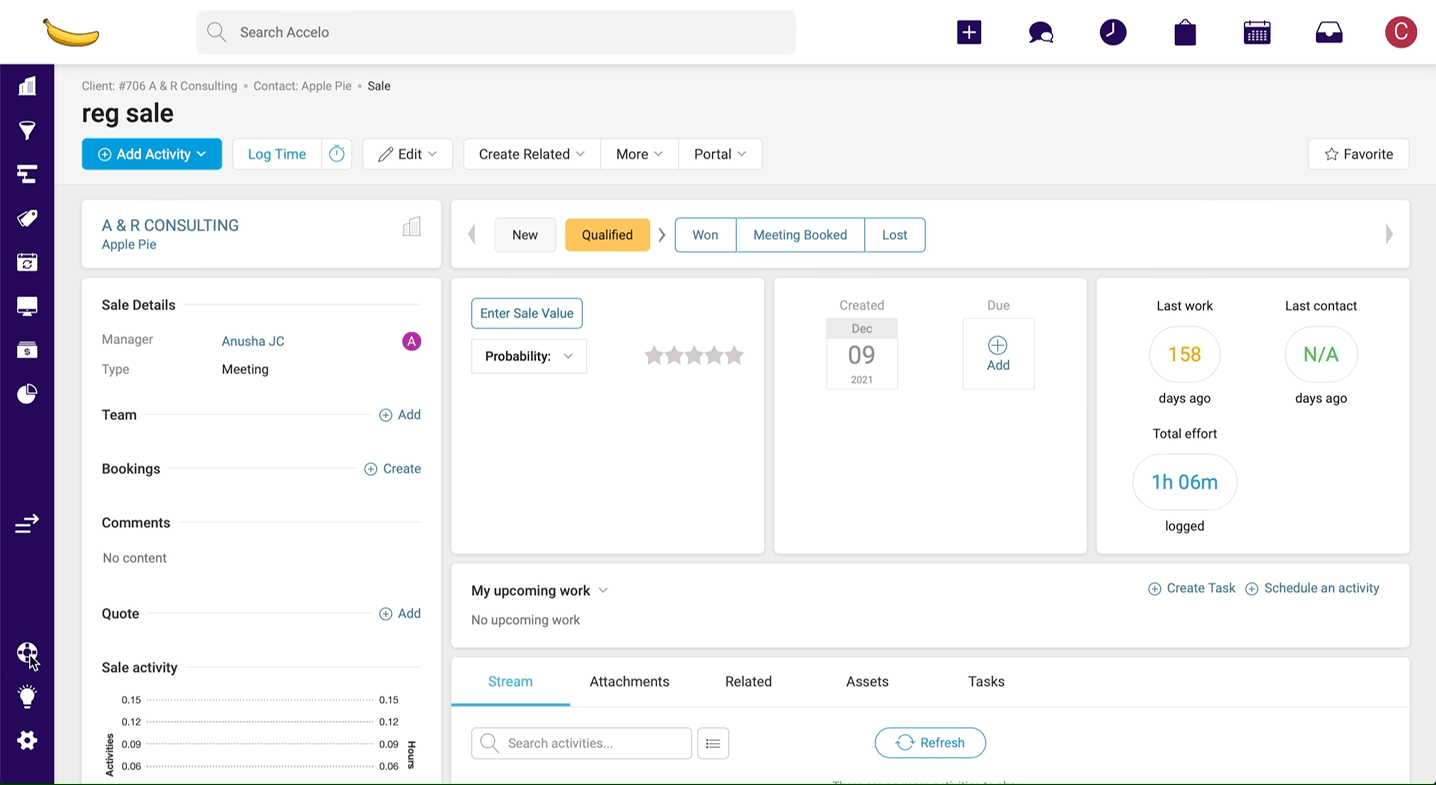Open the More dropdown menu
Screen dimensions: 1436x785
click(x=639, y=154)
